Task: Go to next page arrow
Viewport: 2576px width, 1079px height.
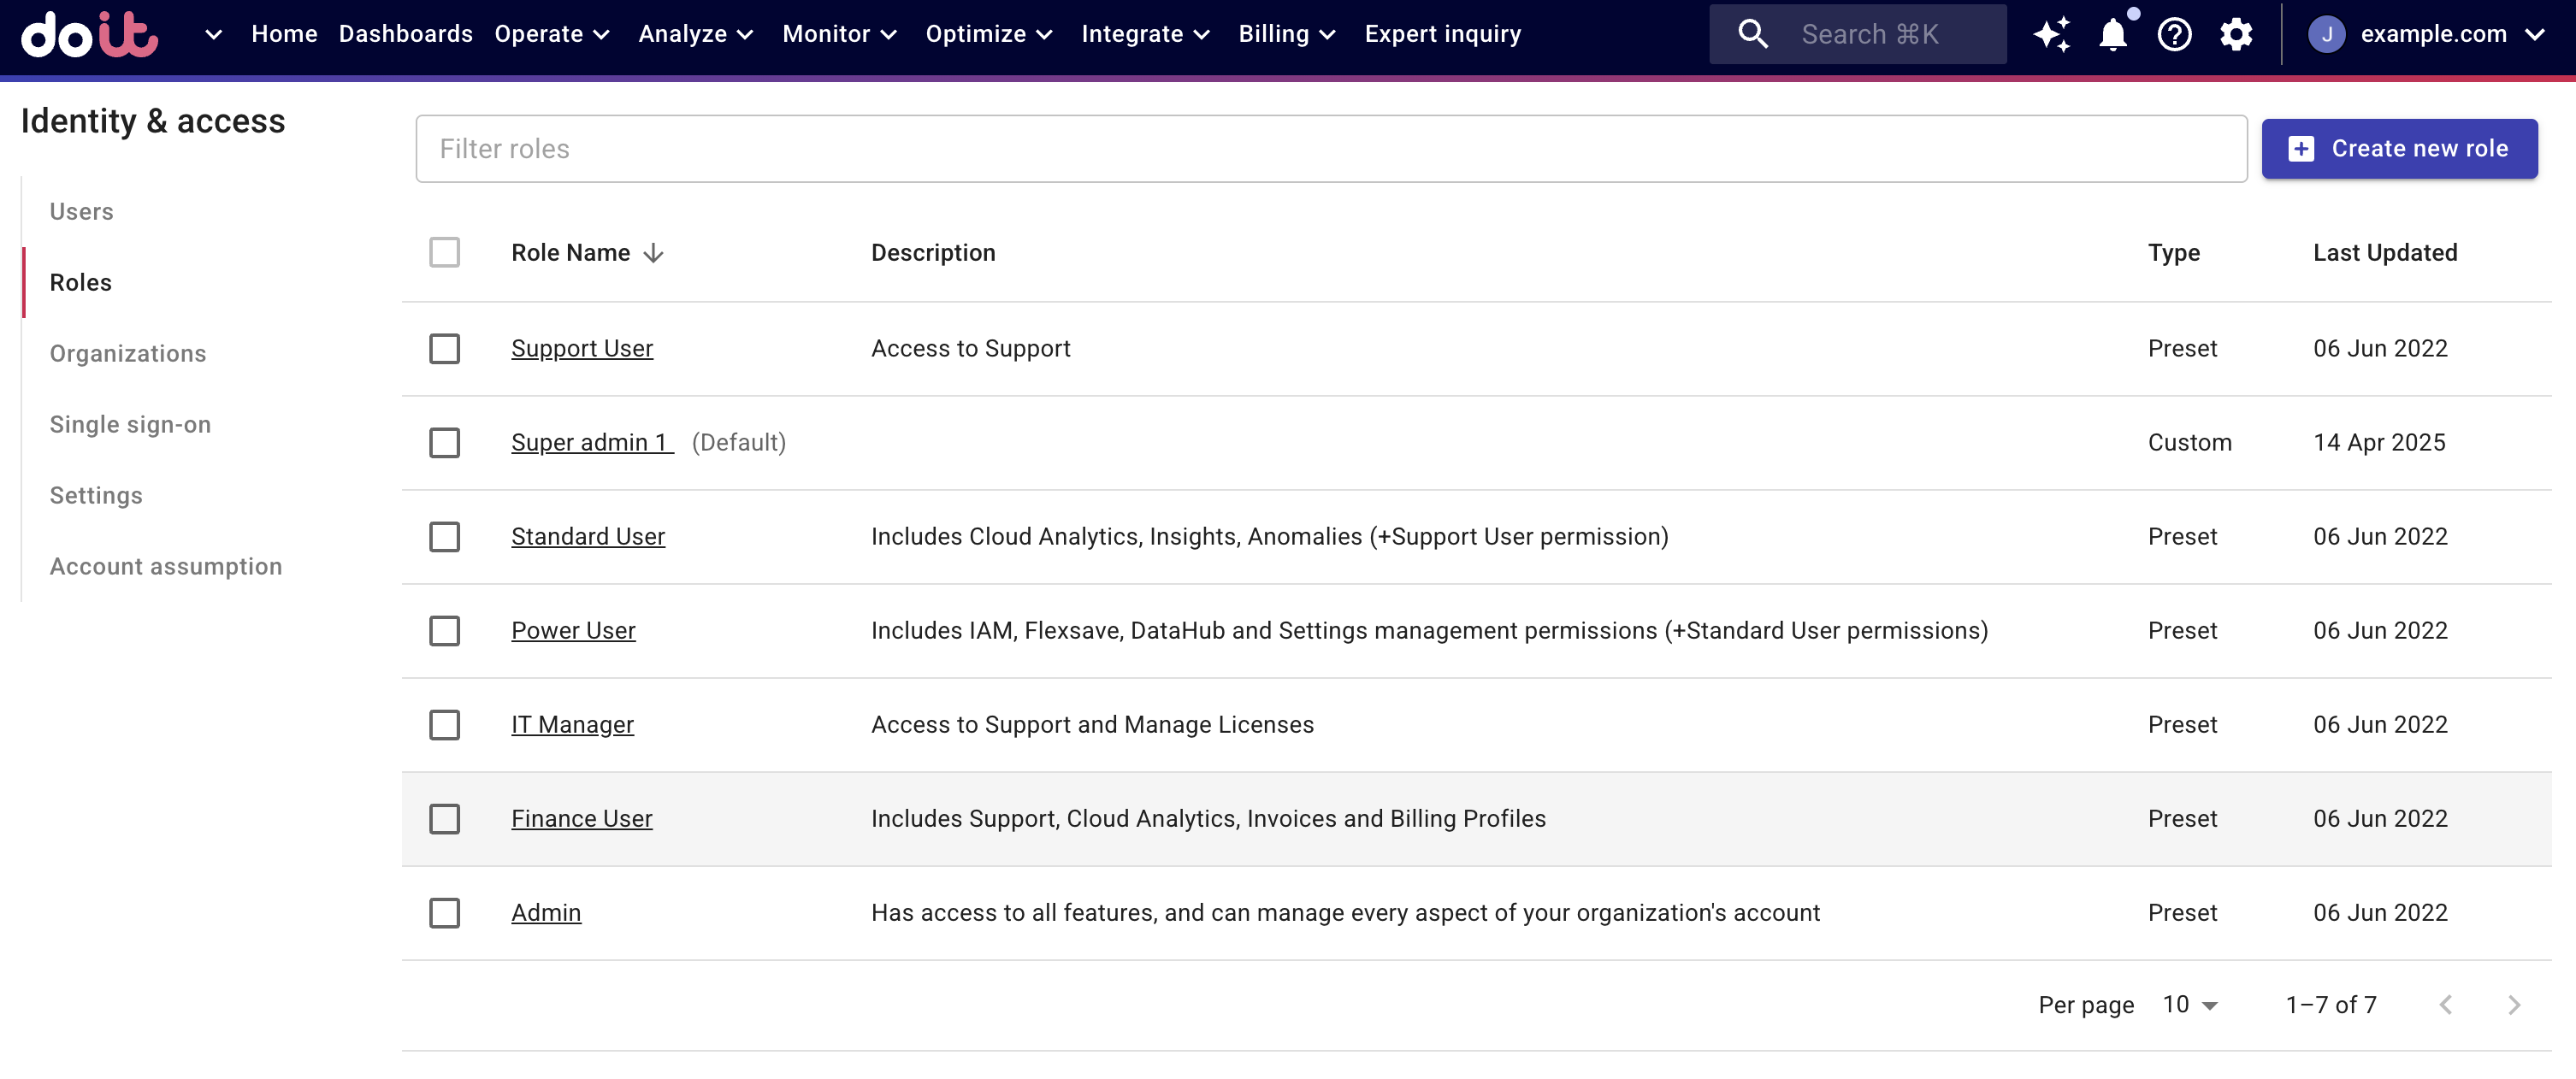Action: click(2513, 1005)
